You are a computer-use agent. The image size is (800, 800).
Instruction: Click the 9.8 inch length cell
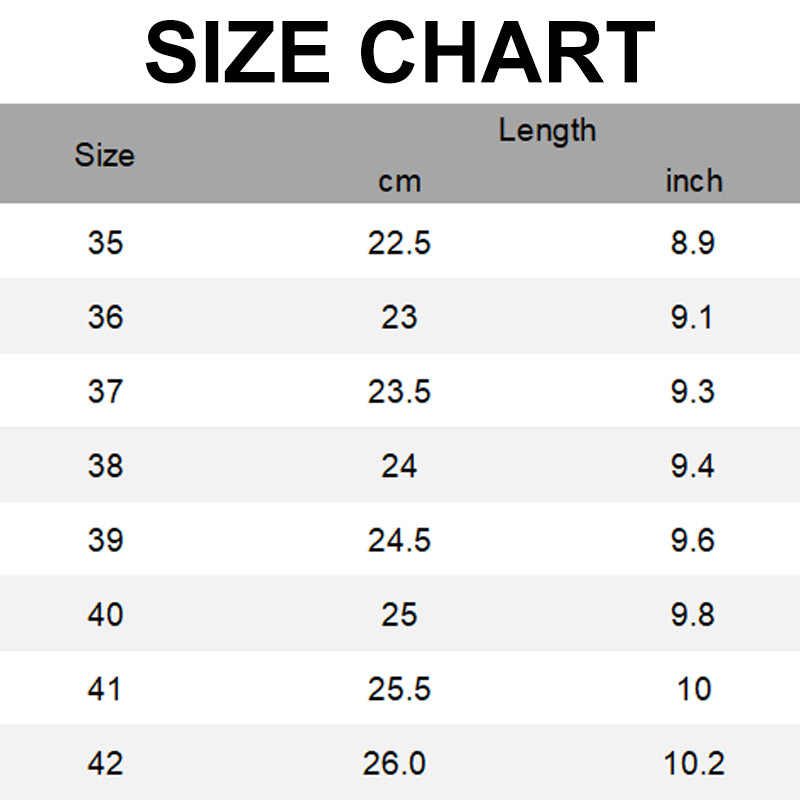coord(693,614)
